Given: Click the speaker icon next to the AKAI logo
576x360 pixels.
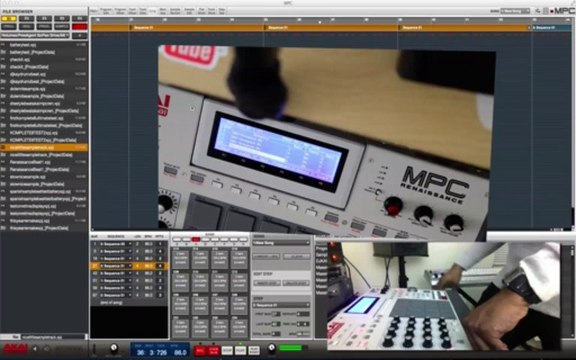Looking at the screenshot, I should coord(35,349).
